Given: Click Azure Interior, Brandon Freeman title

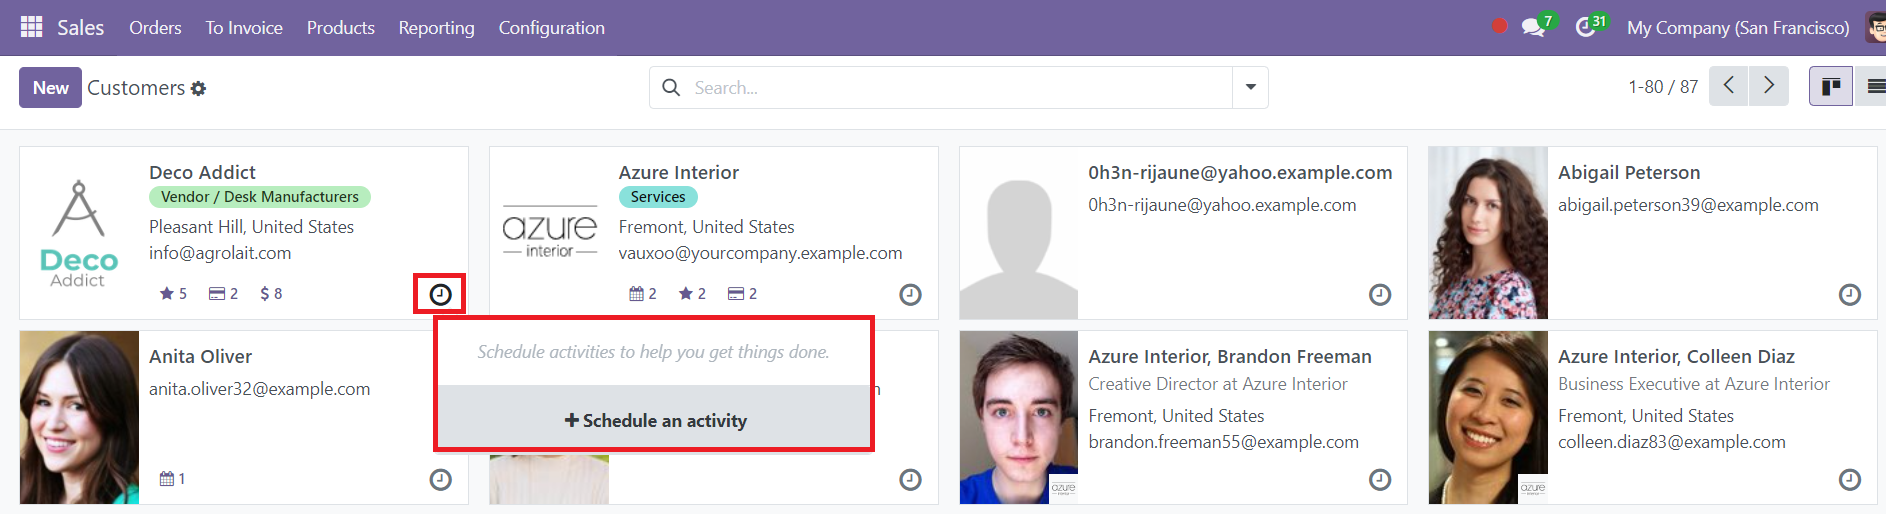Looking at the screenshot, I should (1230, 356).
